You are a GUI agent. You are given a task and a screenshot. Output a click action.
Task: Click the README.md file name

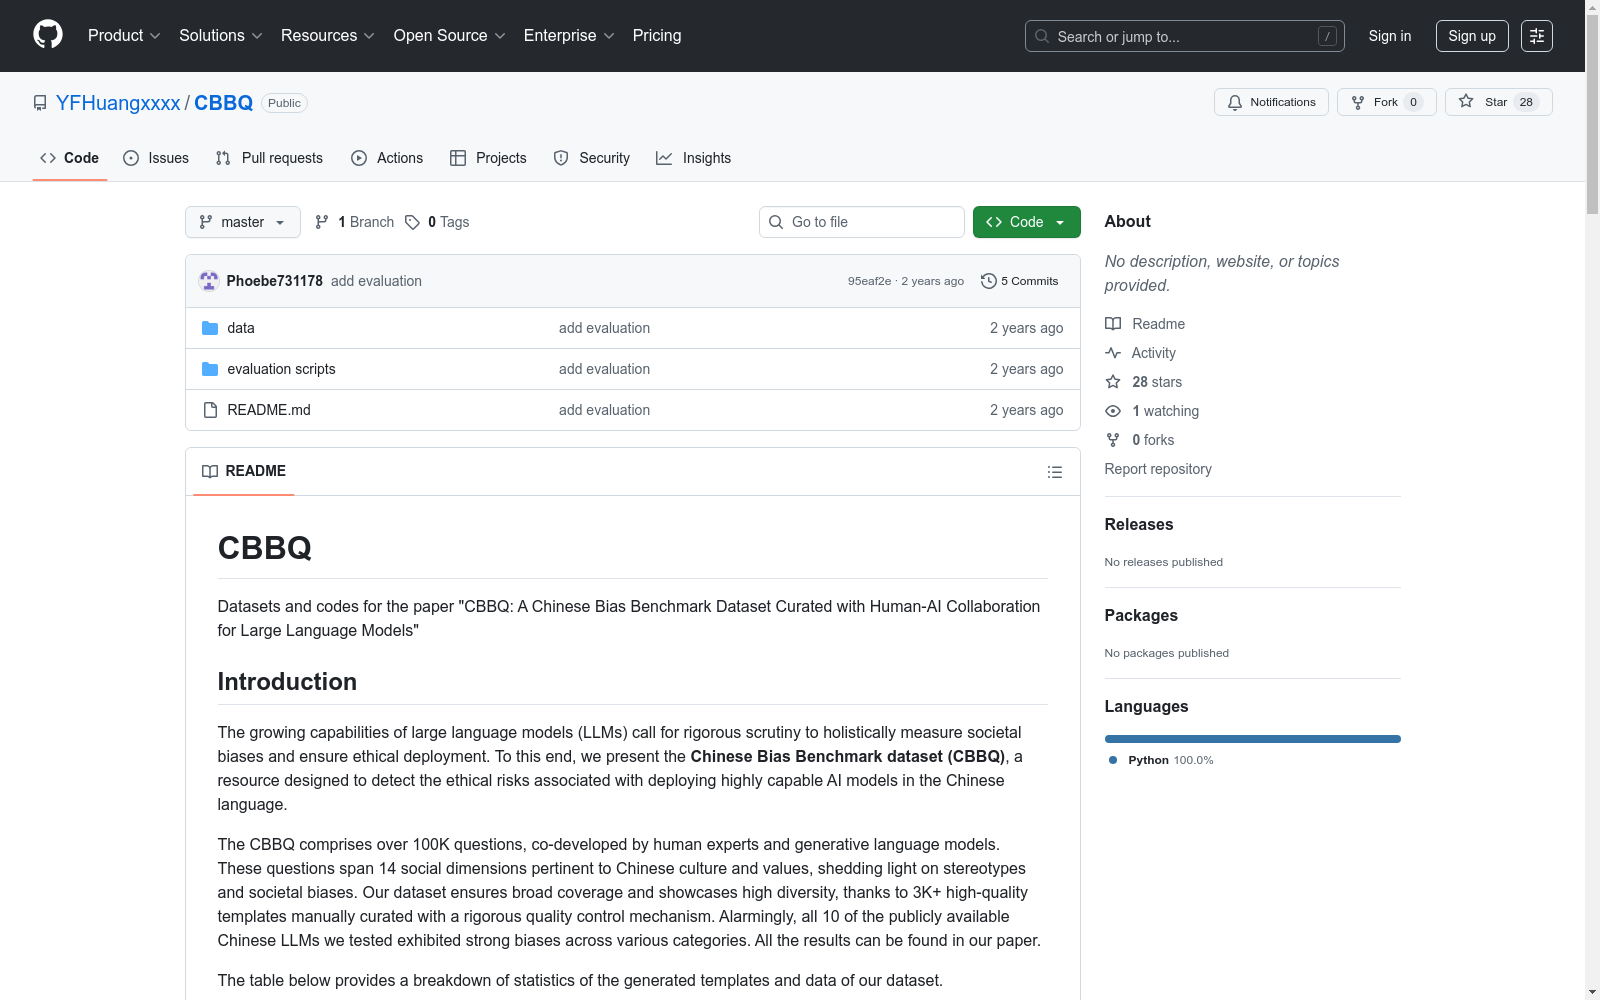[x=269, y=410]
